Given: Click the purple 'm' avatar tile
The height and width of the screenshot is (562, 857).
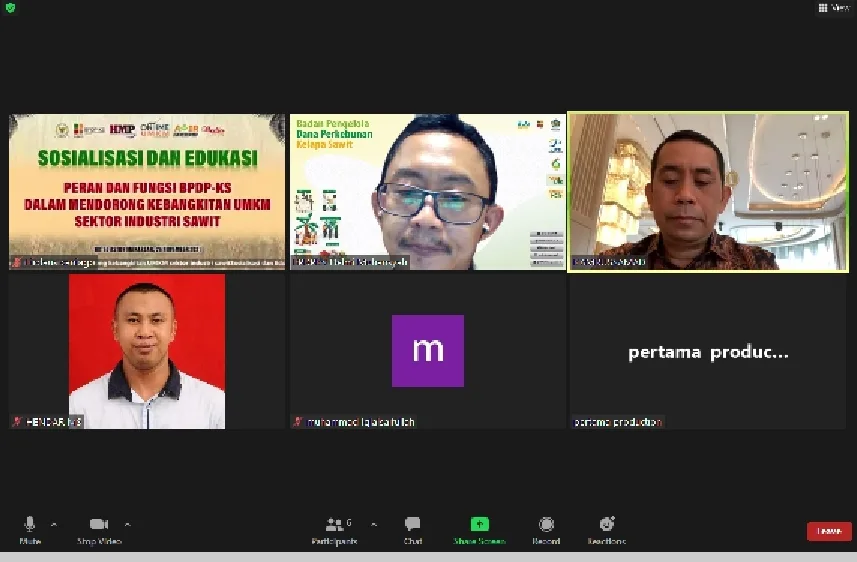Looking at the screenshot, I should pos(428,351).
